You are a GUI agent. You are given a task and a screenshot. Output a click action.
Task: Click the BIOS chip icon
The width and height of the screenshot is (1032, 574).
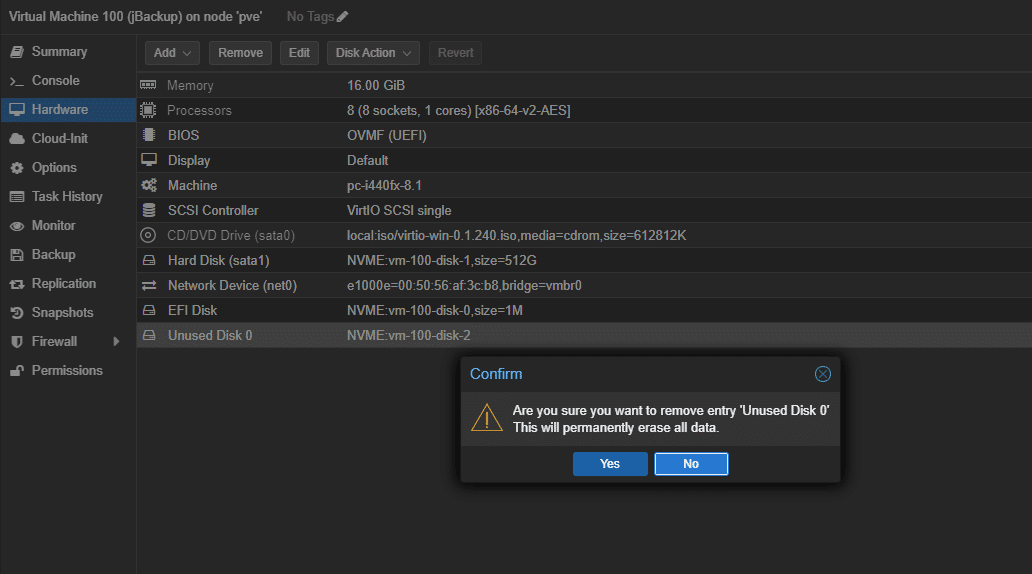[149, 135]
